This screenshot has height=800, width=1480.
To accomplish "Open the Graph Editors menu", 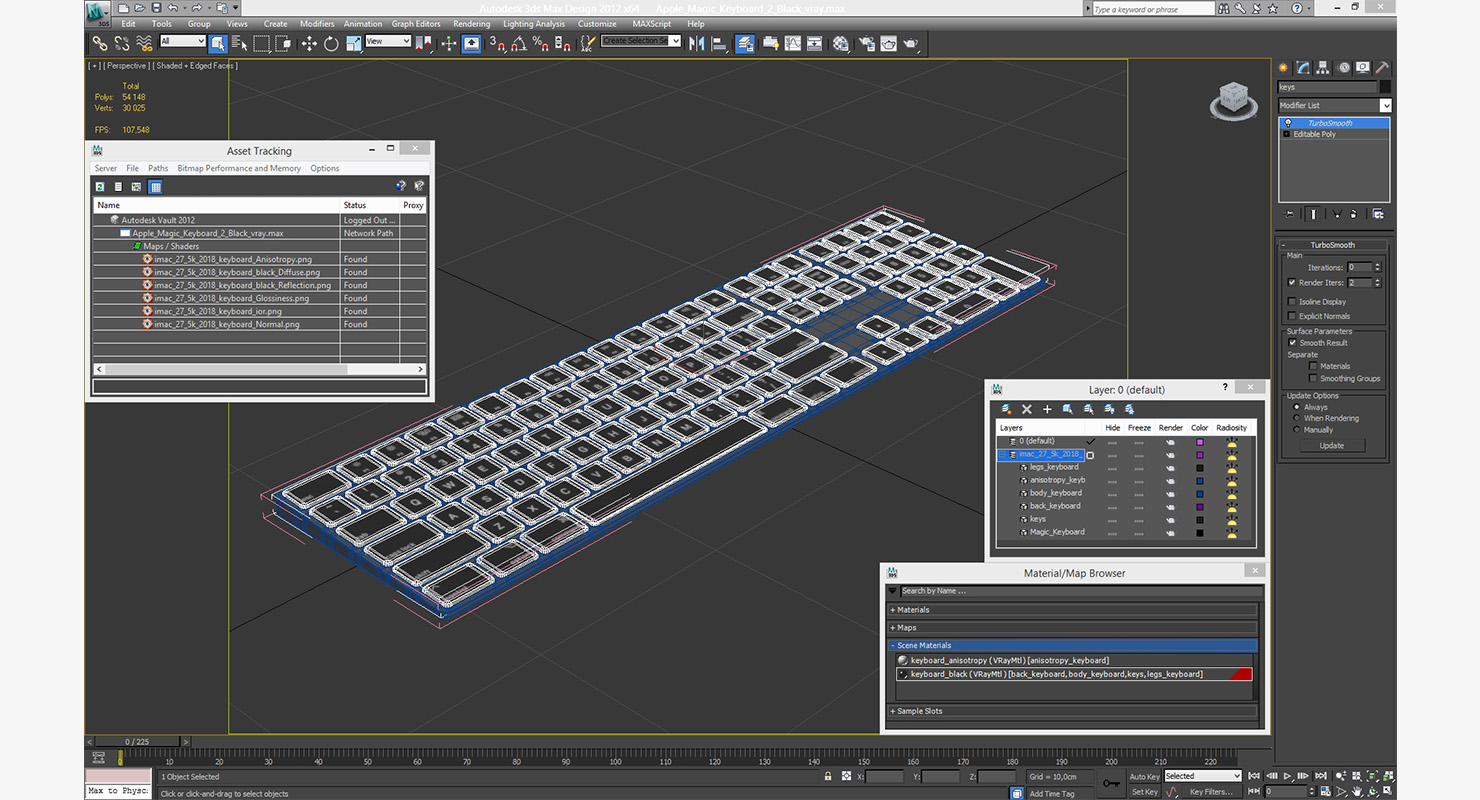I will coord(416,24).
